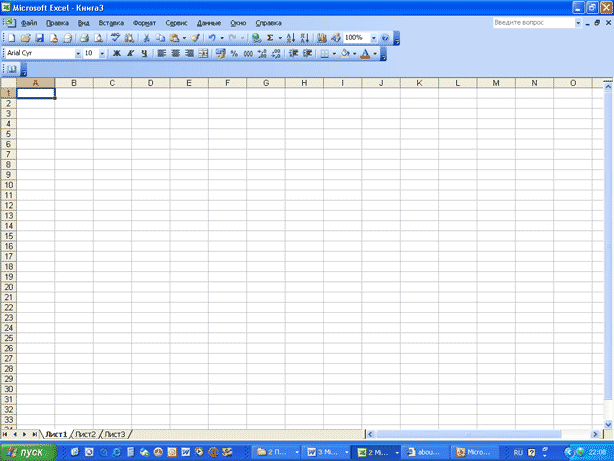Image resolution: width=614 pixels, height=461 pixels.
Task: Click the RU language indicator
Action: pyautogui.click(x=518, y=452)
